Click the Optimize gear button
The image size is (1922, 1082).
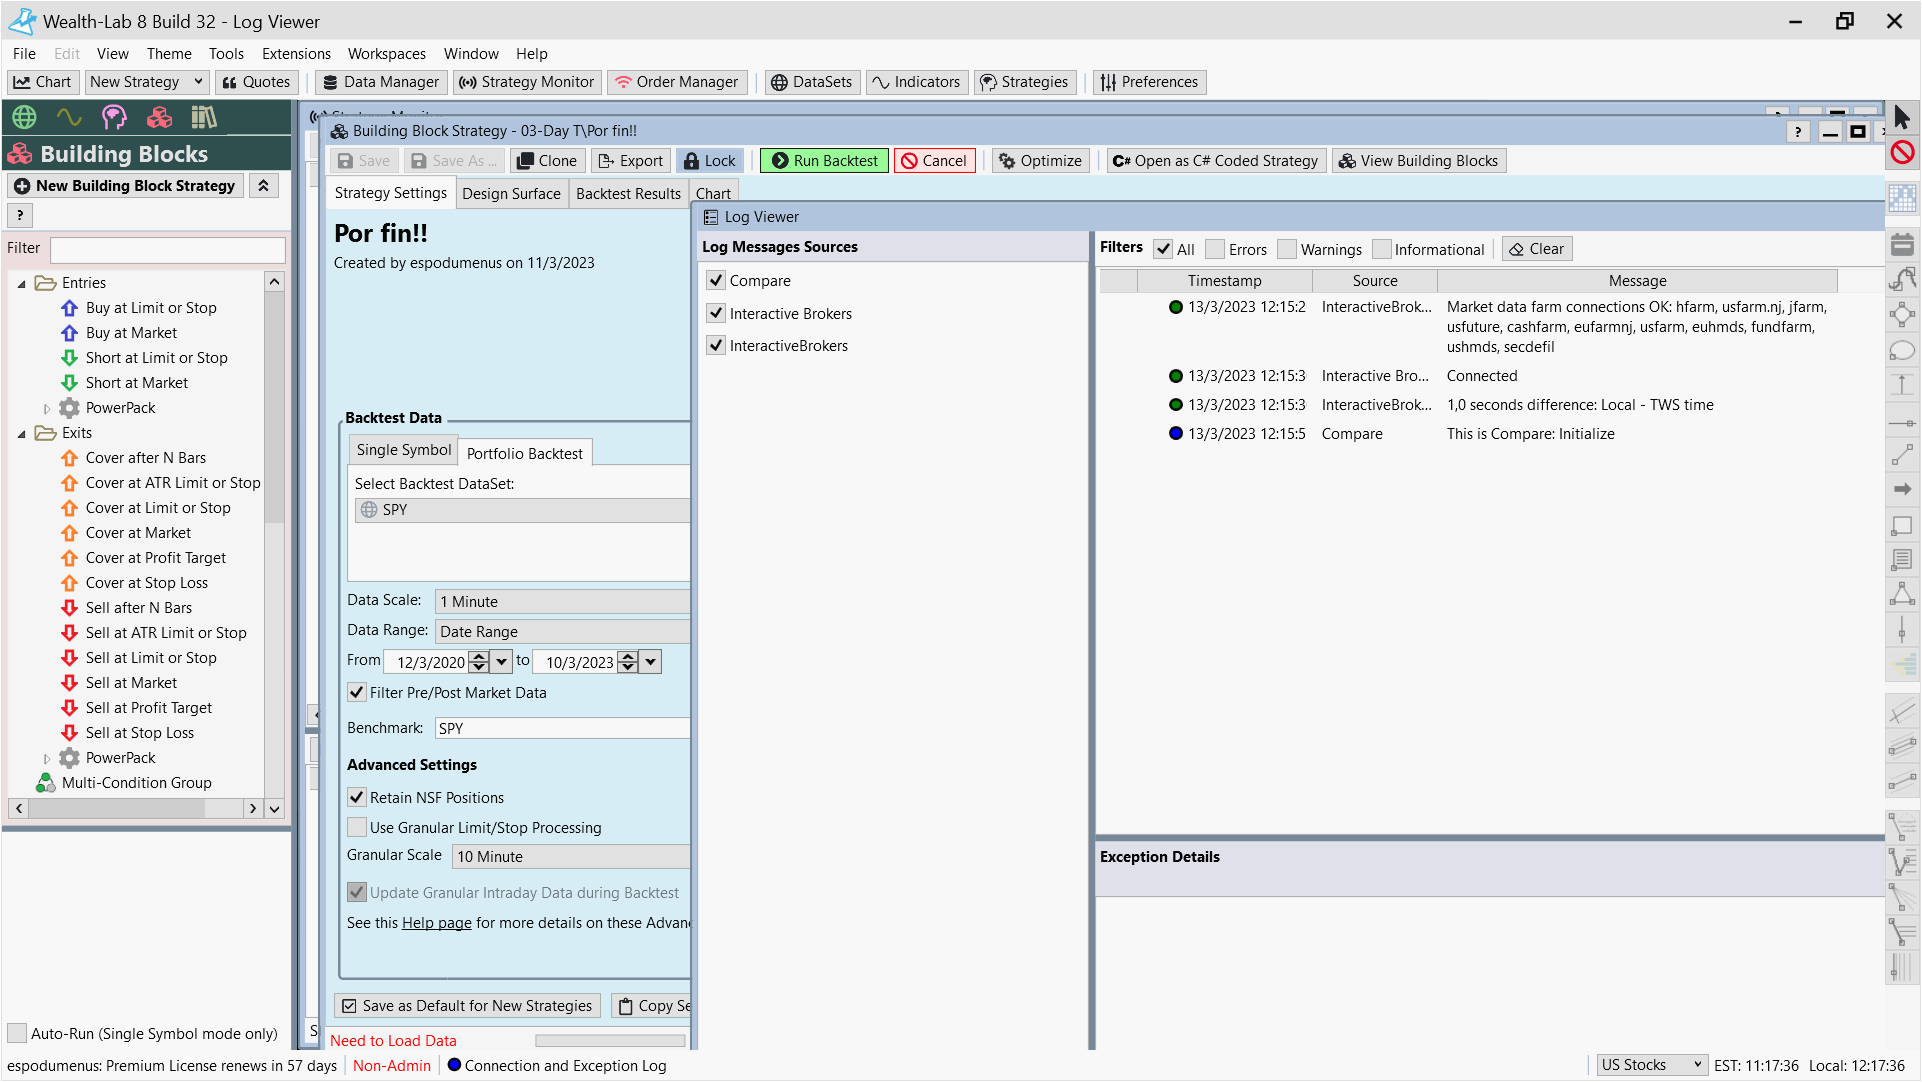tap(1040, 161)
